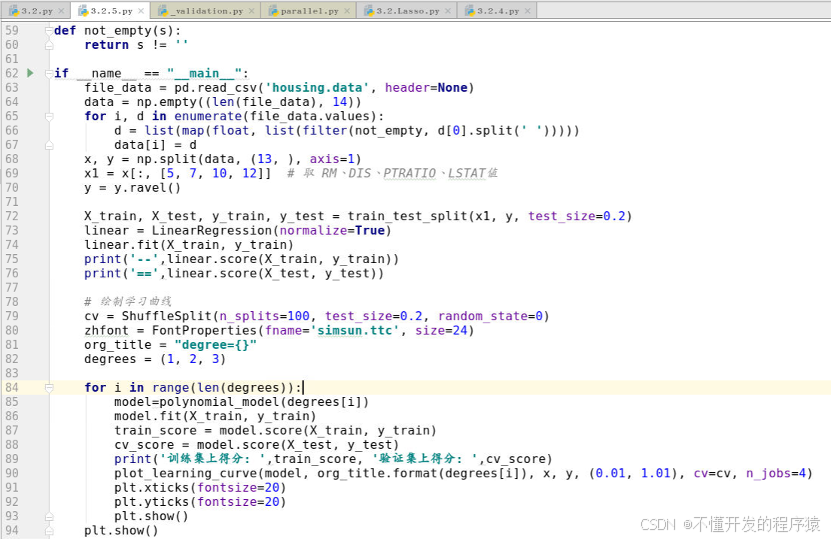Click line number 79 in the gutter
832x540 pixels.
click(x=12, y=316)
